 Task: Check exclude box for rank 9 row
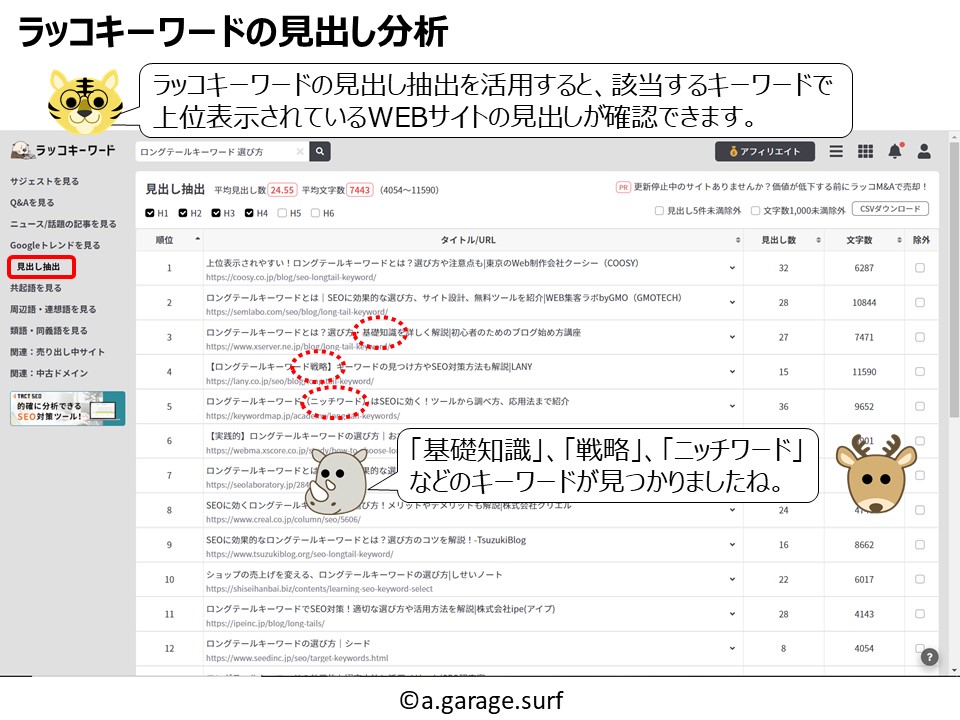[920, 544]
